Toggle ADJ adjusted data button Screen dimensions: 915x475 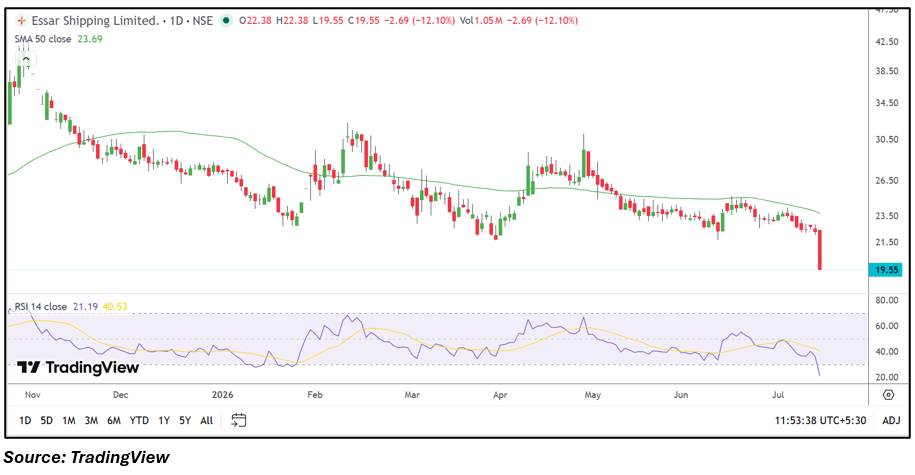(891, 420)
